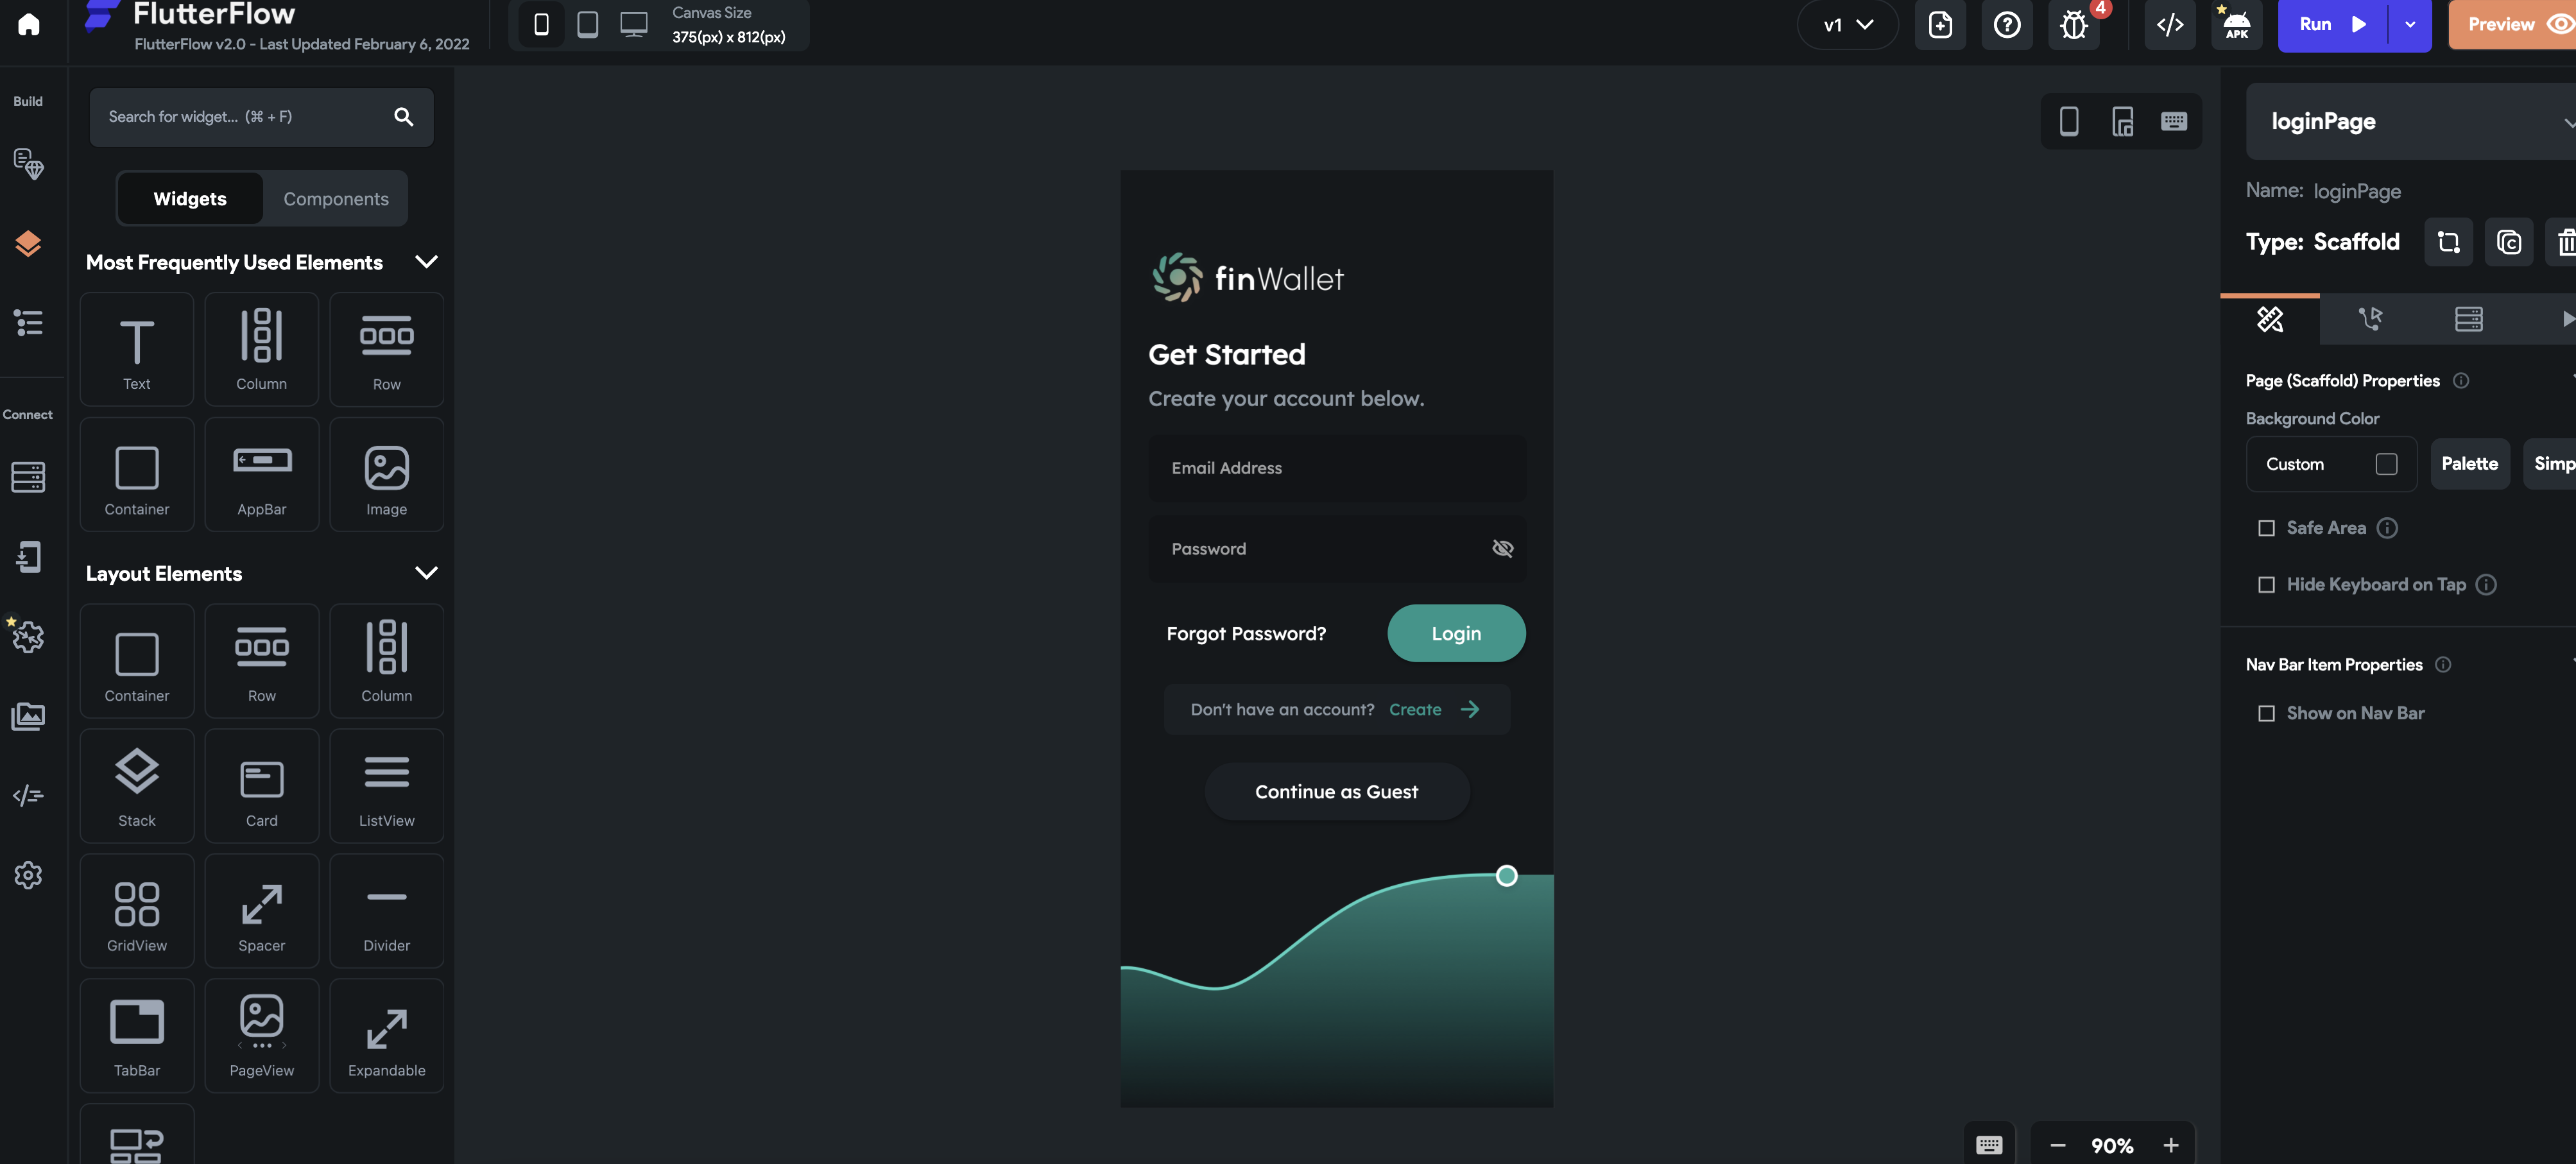
Task: Open the widget tree sidebar icon
Action: point(28,323)
